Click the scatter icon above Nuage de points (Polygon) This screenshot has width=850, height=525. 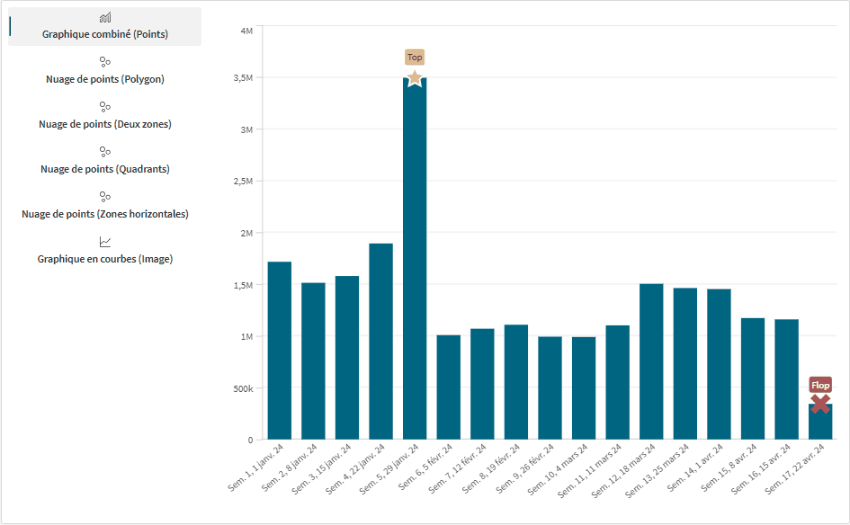click(105, 62)
